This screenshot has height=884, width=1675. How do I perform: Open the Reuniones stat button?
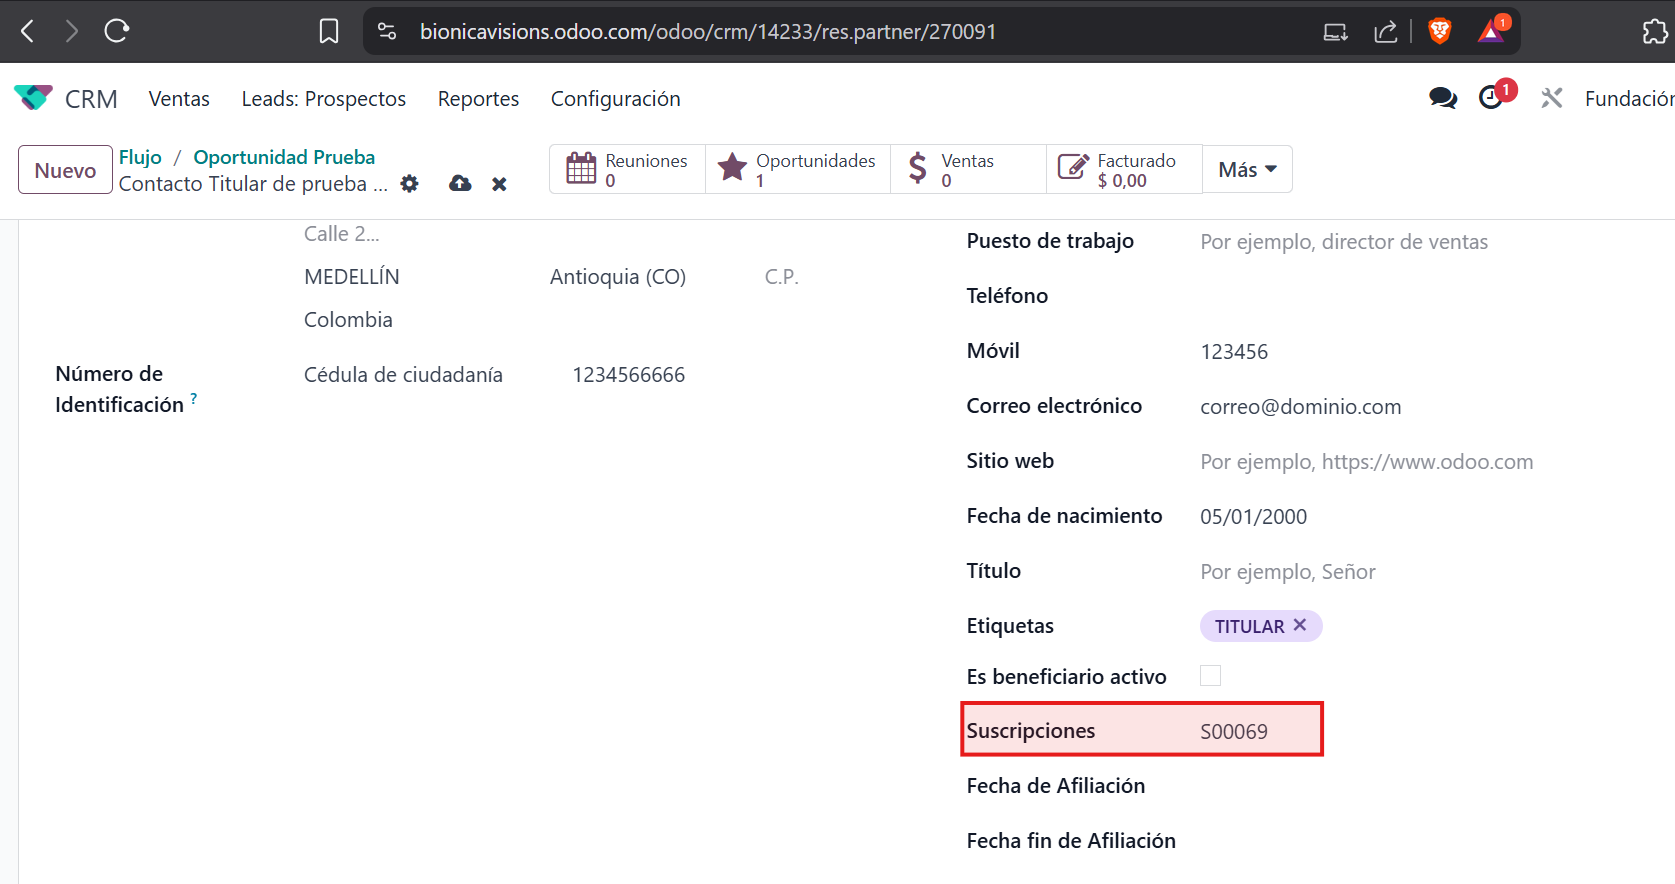[x=627, y=170]
